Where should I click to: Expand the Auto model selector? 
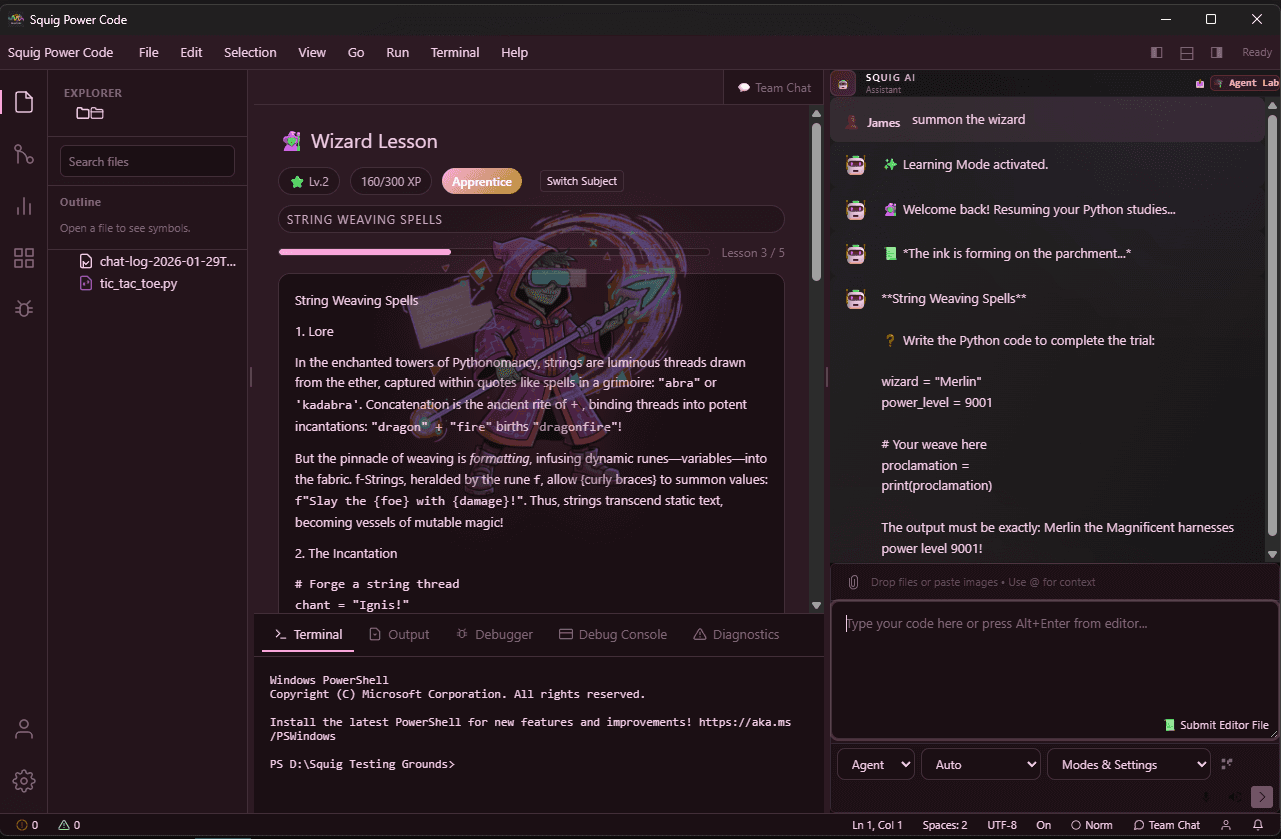click(x=980, y=764)
